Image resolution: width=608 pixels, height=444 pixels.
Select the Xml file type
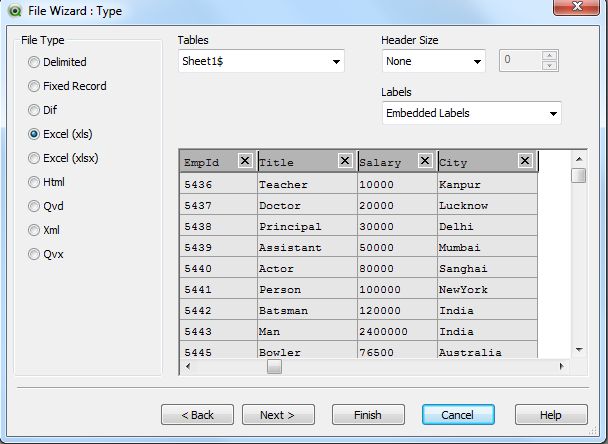[44, 230]
